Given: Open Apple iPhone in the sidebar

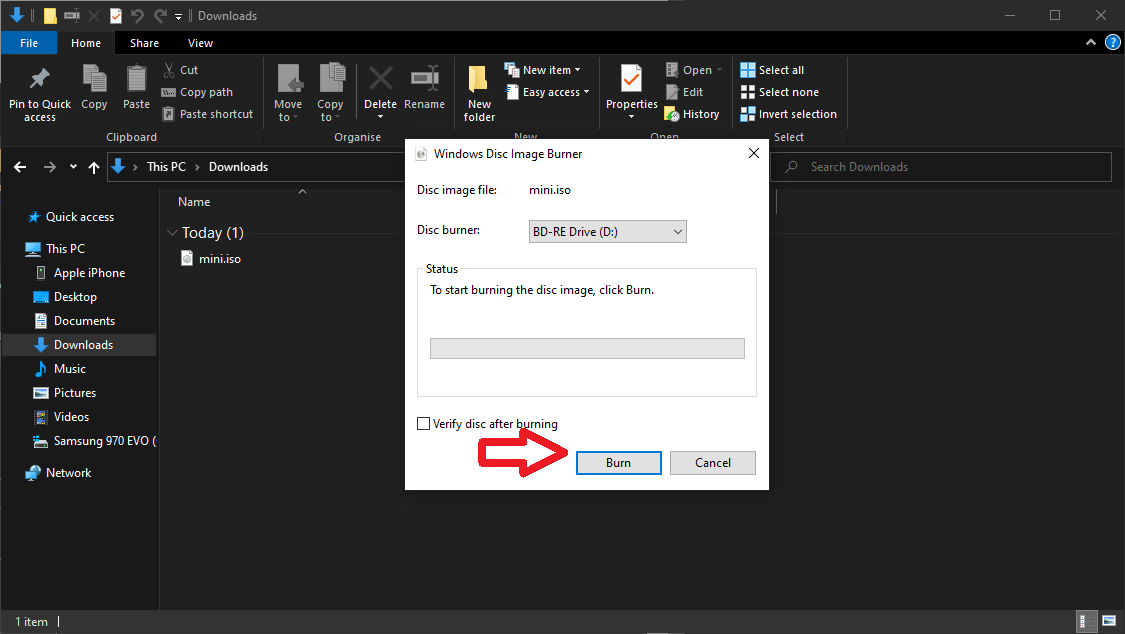Looking at the screenshot, I should point(81,273).
